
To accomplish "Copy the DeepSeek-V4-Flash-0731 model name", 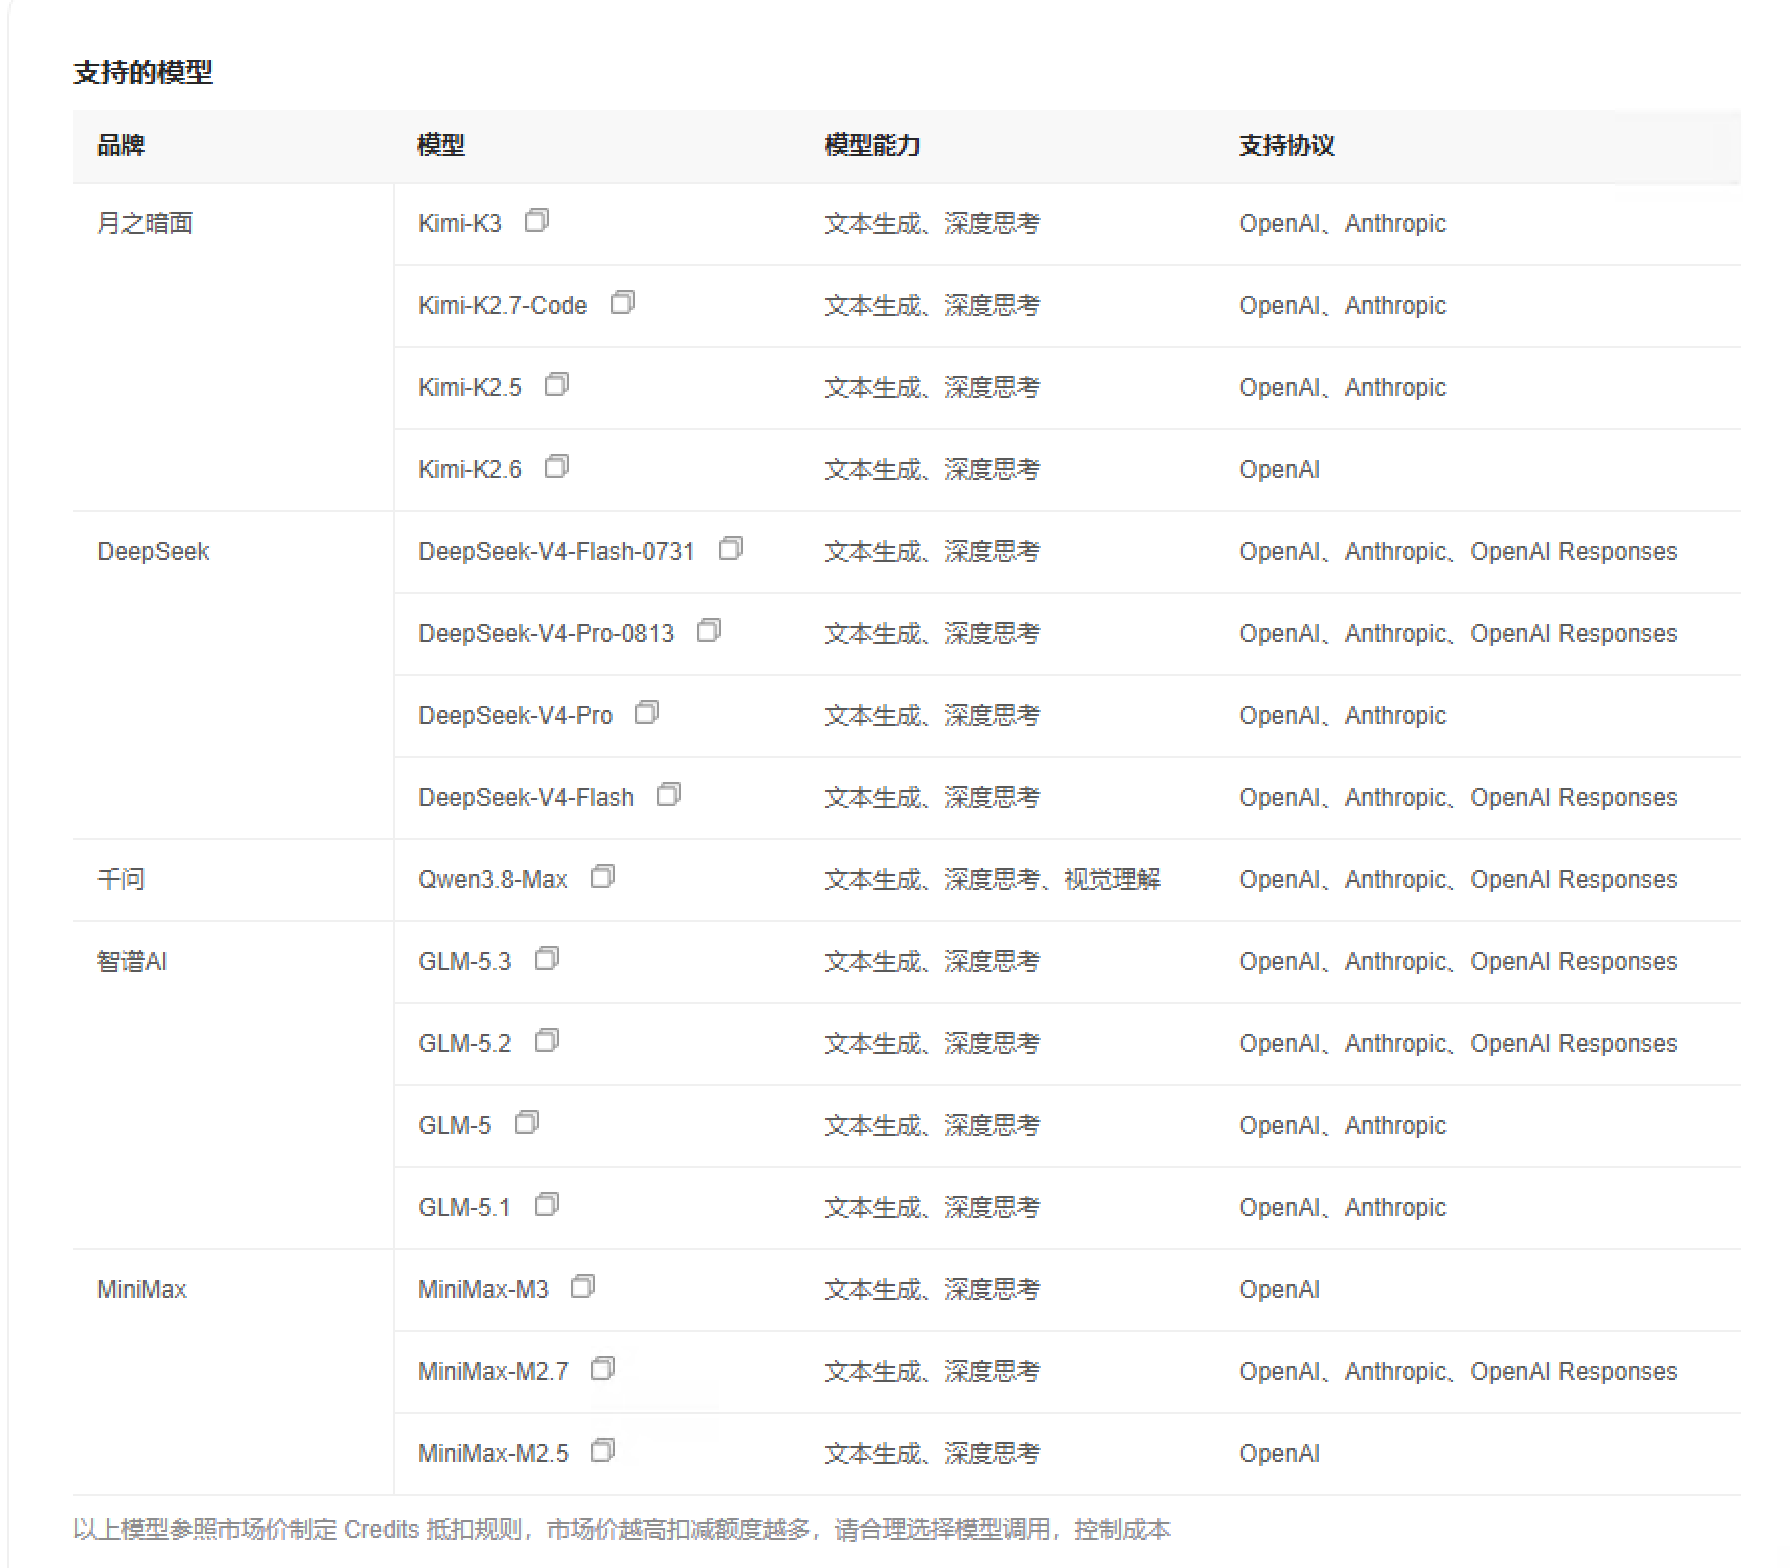I will (x=731, y=549).
